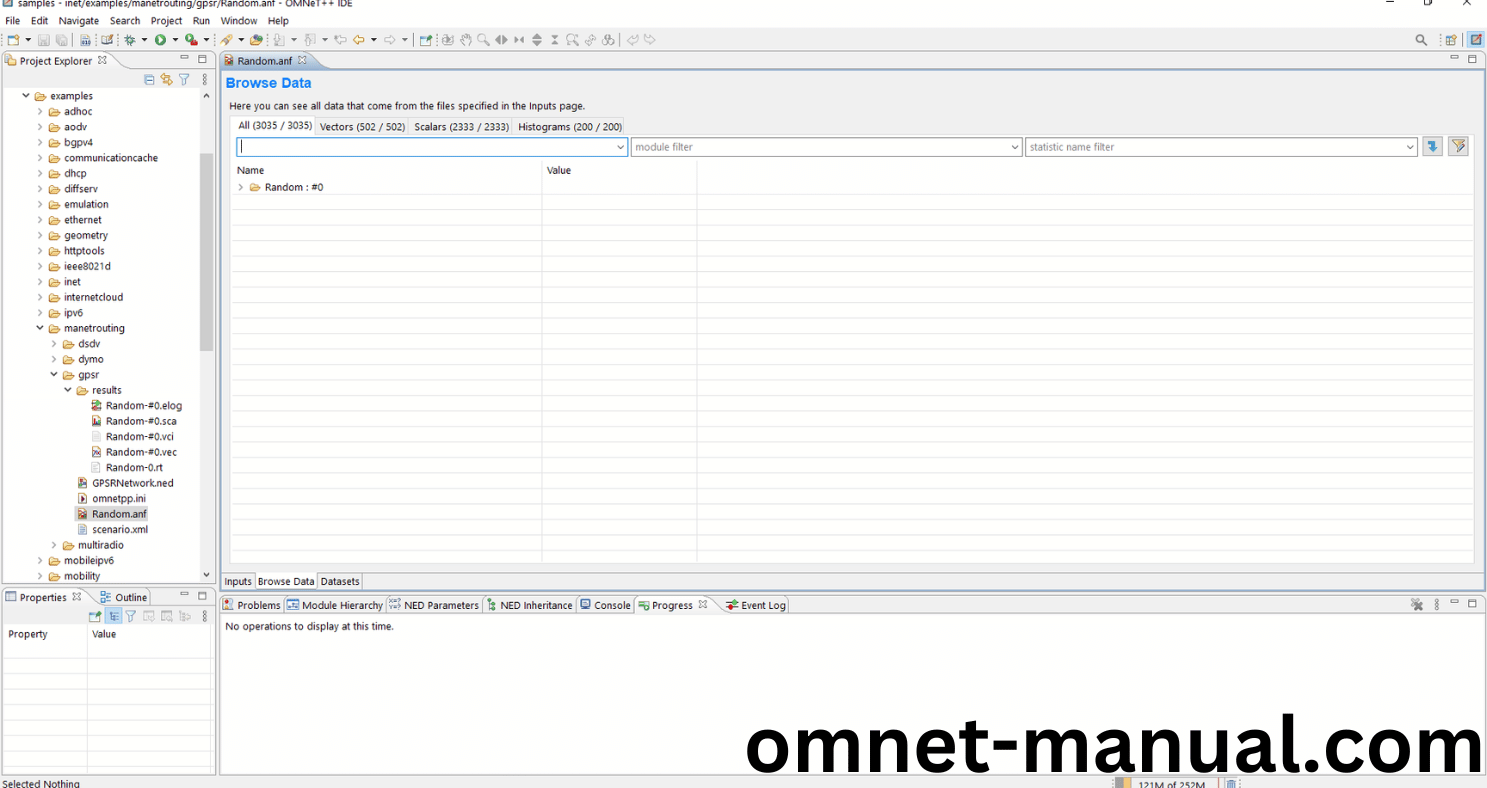
Task: Select the Collapse All icon in Project Explorer
Action: 149,80
